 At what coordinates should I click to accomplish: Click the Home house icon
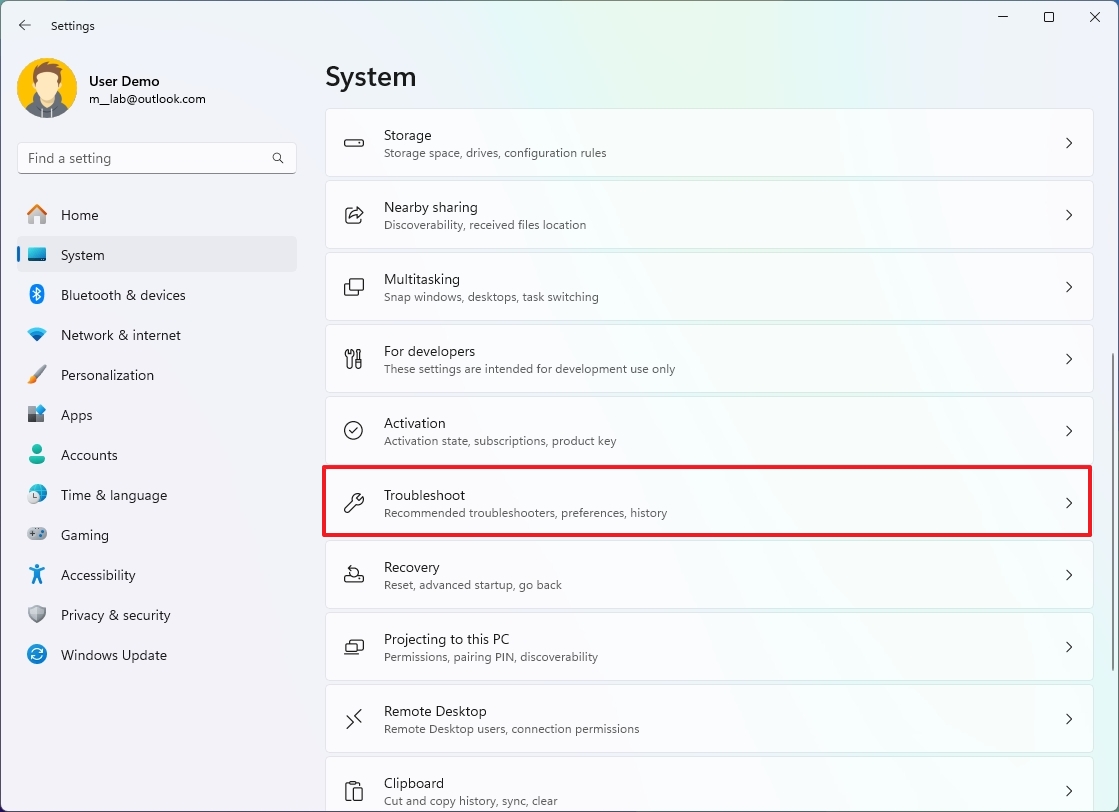(x=37, y=215)
